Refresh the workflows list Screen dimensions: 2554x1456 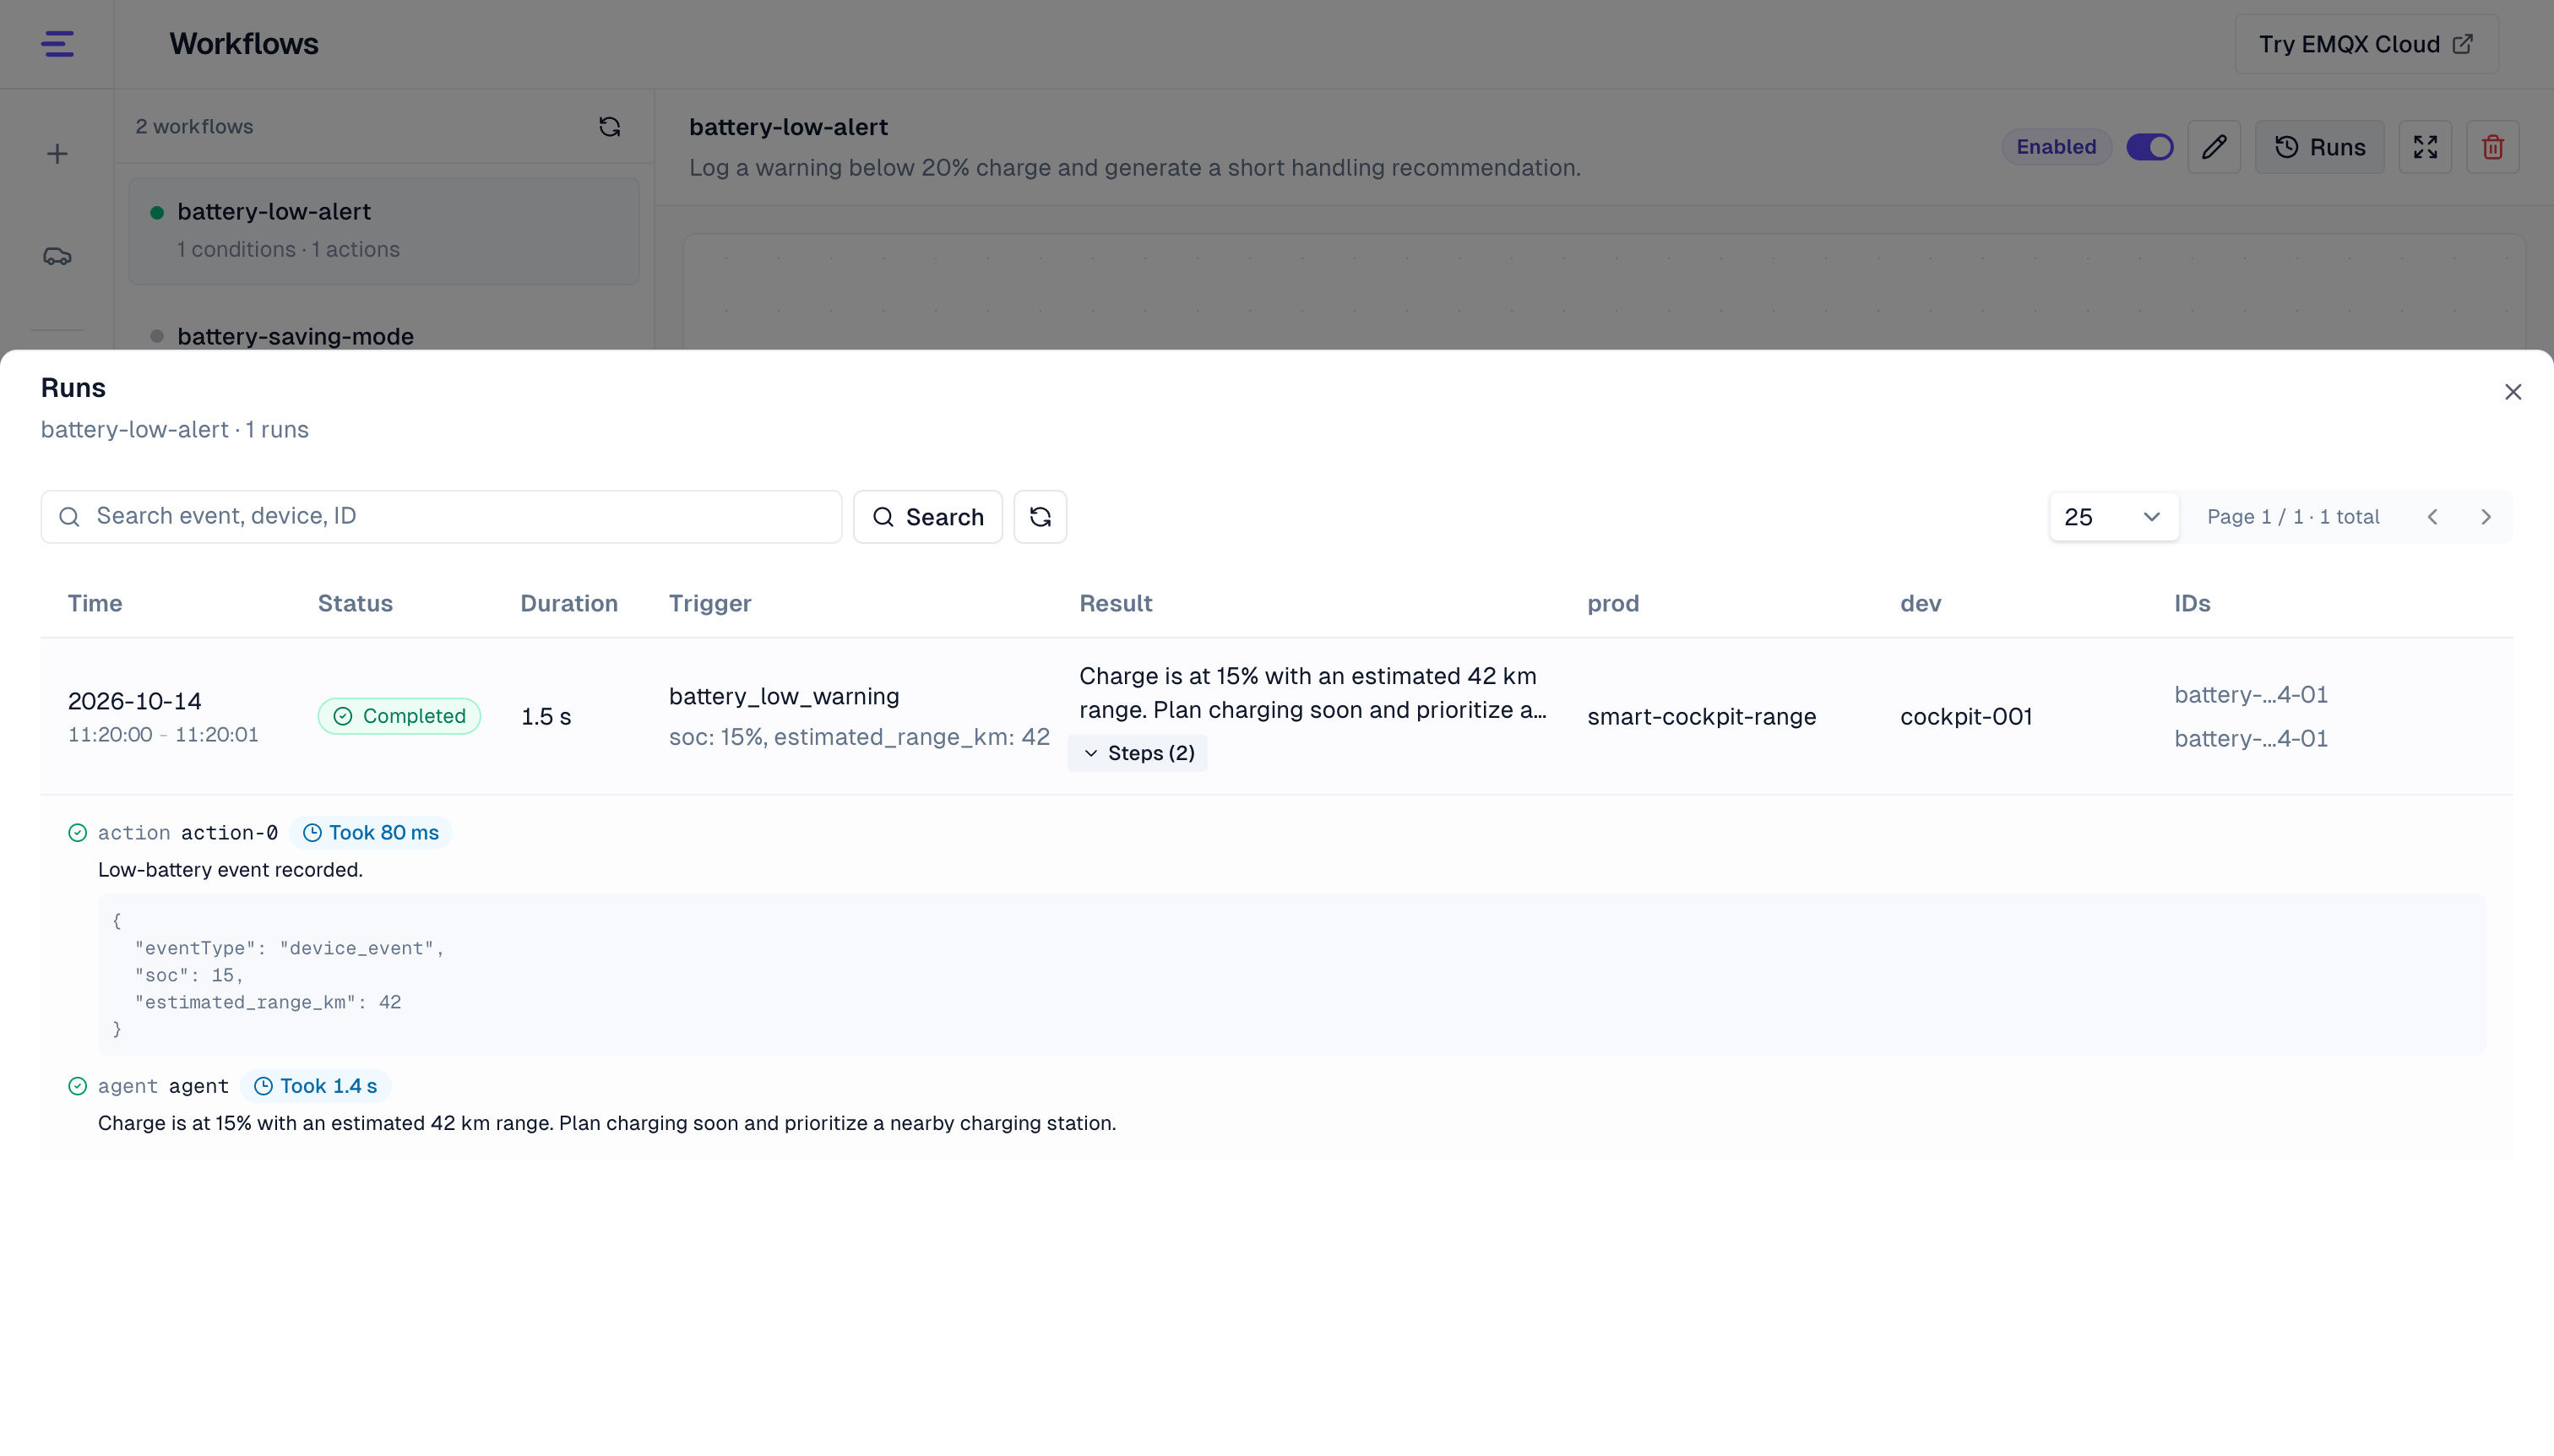[609, 127]
